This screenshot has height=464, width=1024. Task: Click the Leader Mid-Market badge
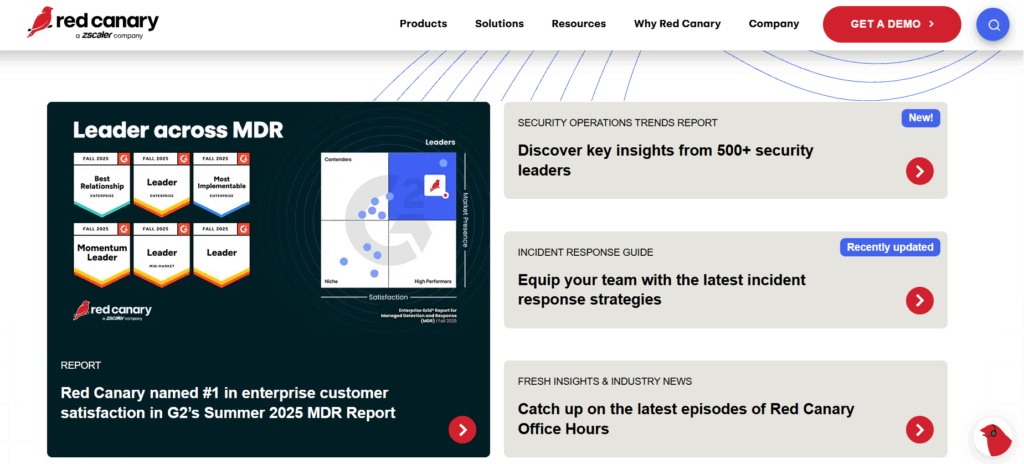[161, 255]
